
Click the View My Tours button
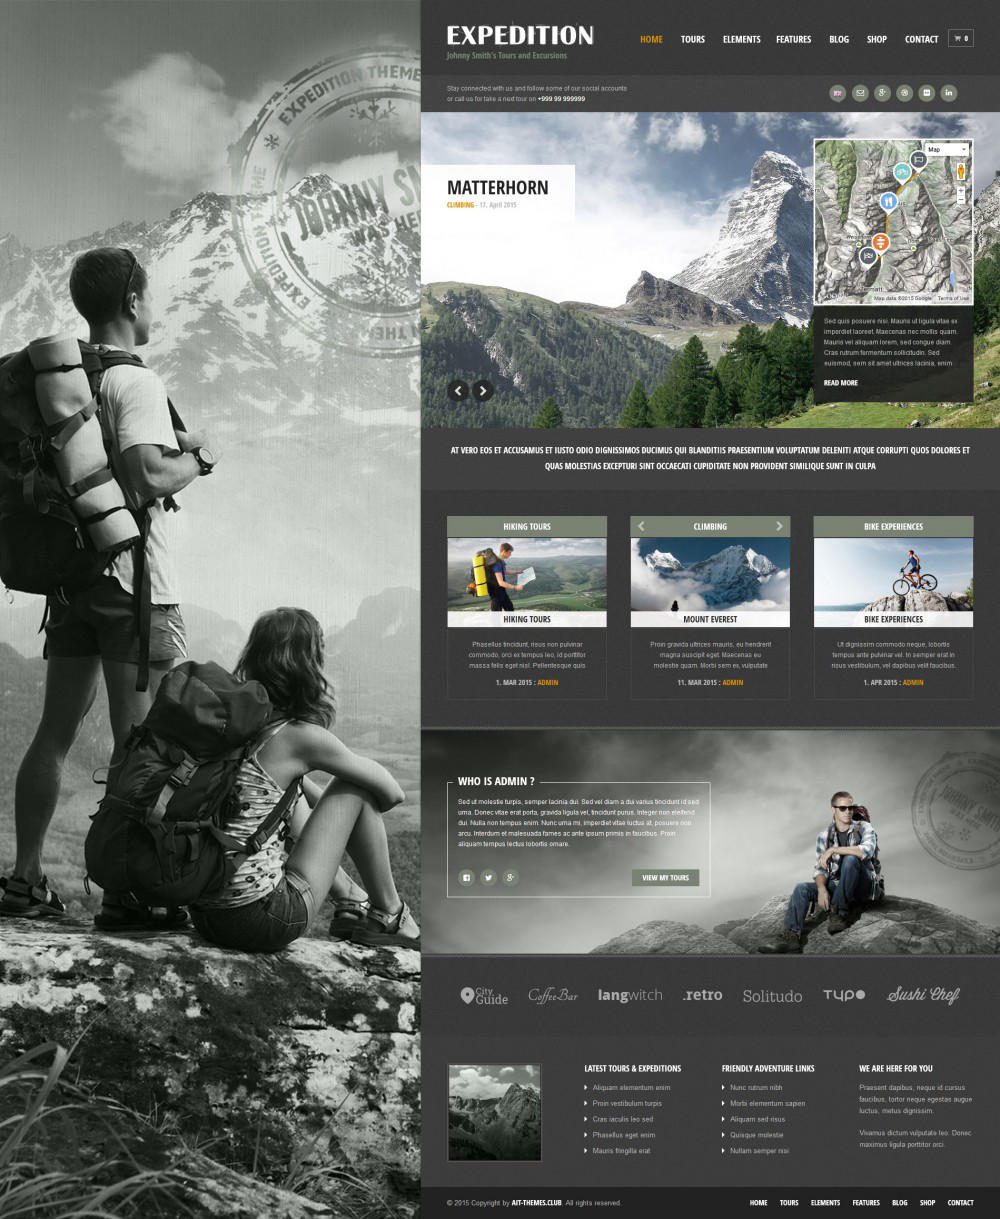click(x=665, y=878)
